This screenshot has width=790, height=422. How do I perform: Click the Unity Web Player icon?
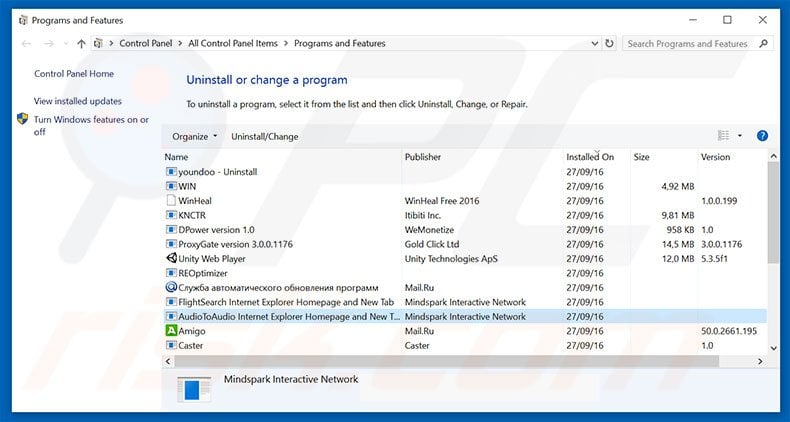coord(171,258)
